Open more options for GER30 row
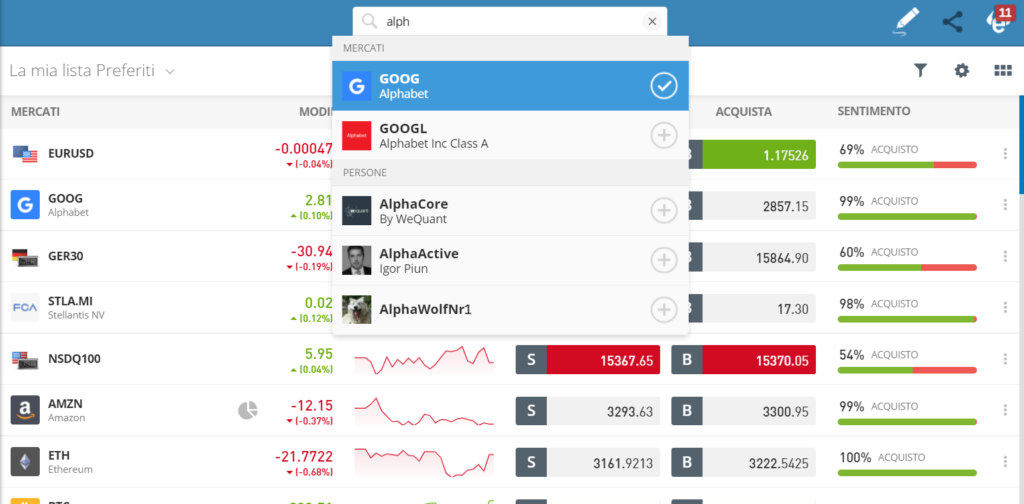The height and width of the screenshot is (504, 1024). 1005,257
